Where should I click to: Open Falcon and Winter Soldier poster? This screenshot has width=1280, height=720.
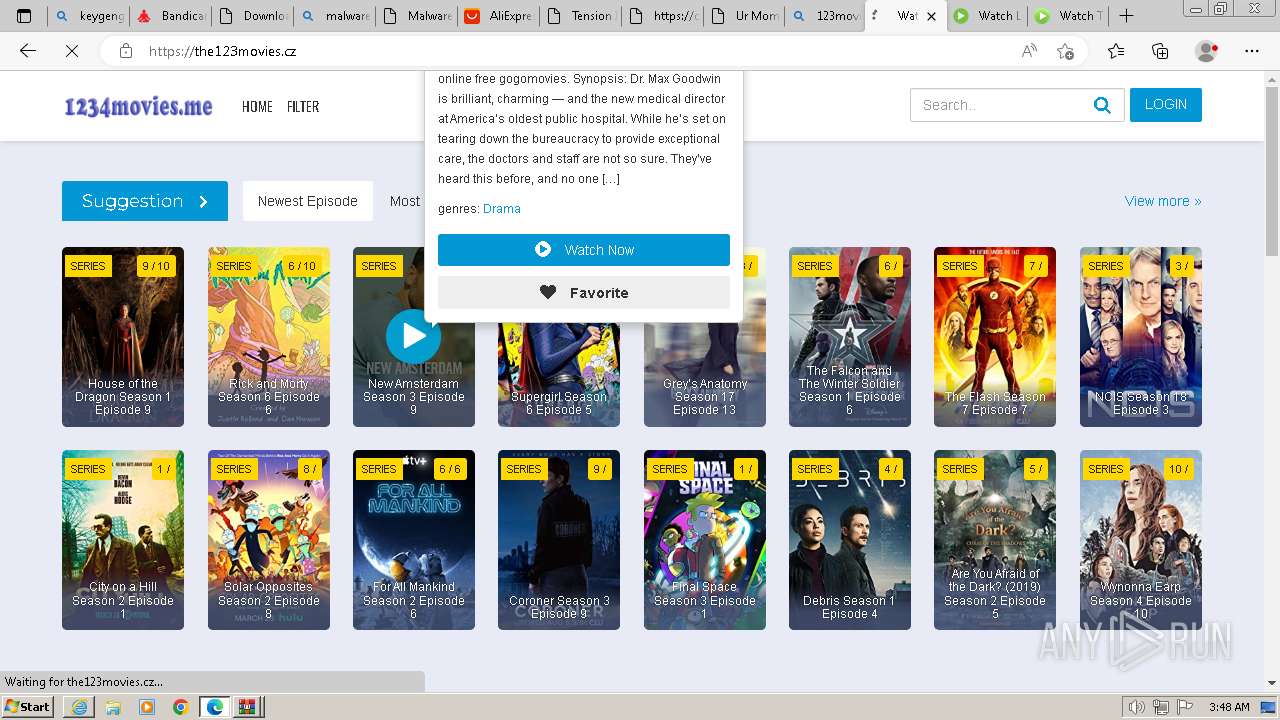[850, 337]
